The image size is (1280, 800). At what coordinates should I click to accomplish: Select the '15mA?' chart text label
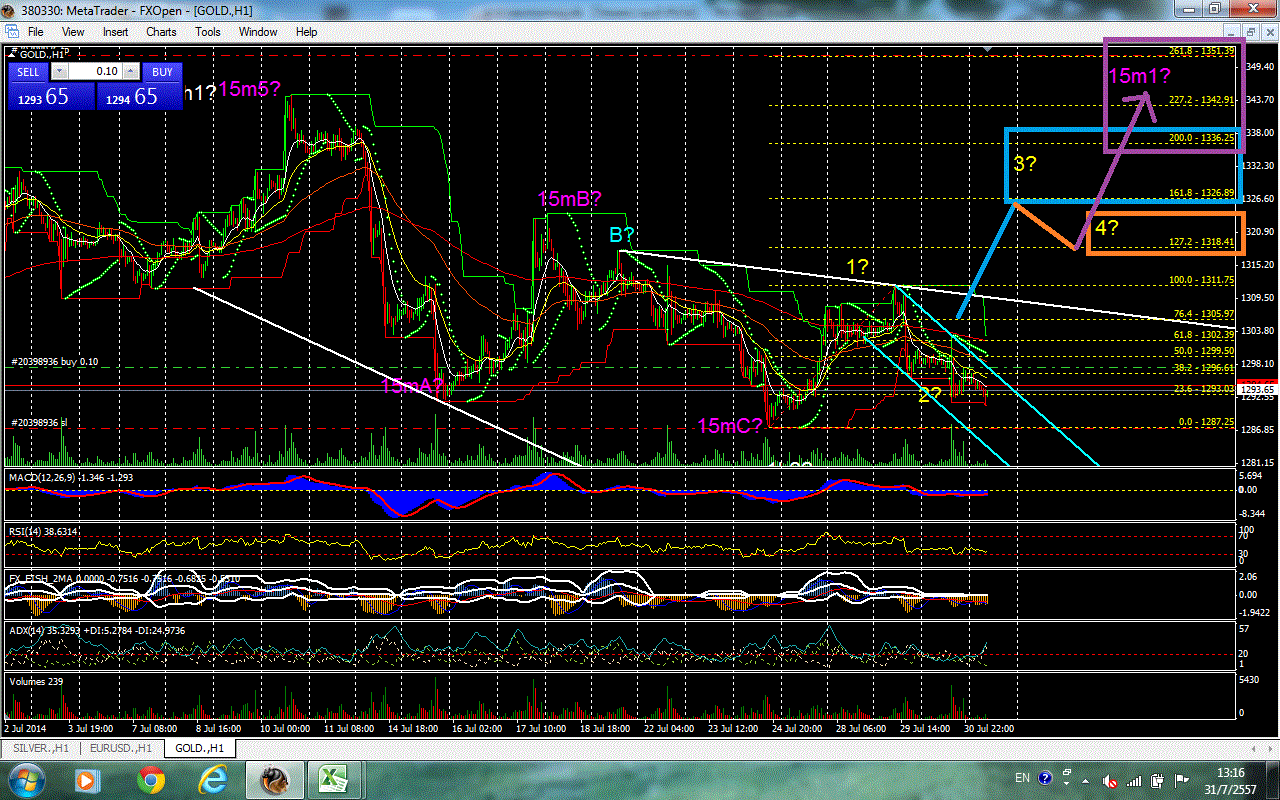[412, 386]
